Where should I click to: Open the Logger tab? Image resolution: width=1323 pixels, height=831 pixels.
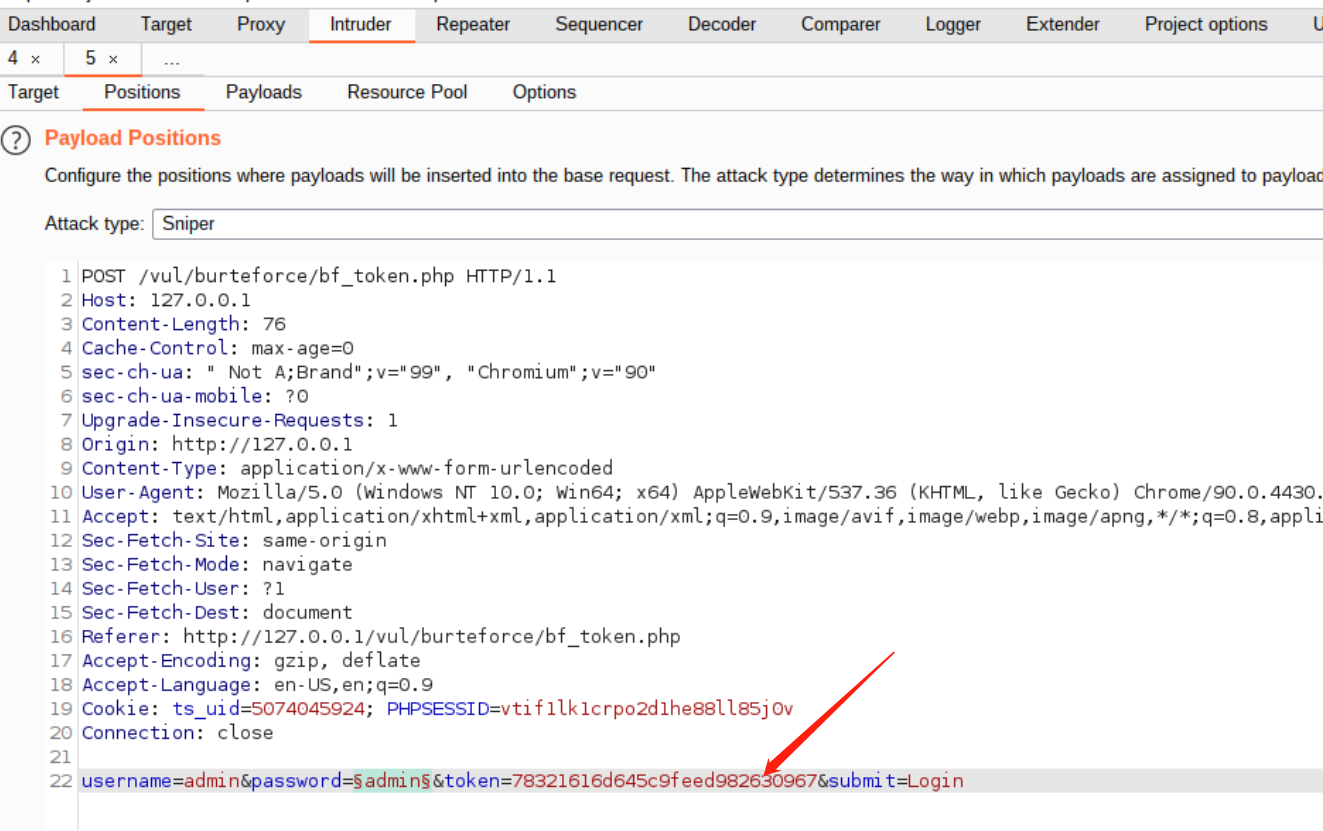(x=953, y=25)
